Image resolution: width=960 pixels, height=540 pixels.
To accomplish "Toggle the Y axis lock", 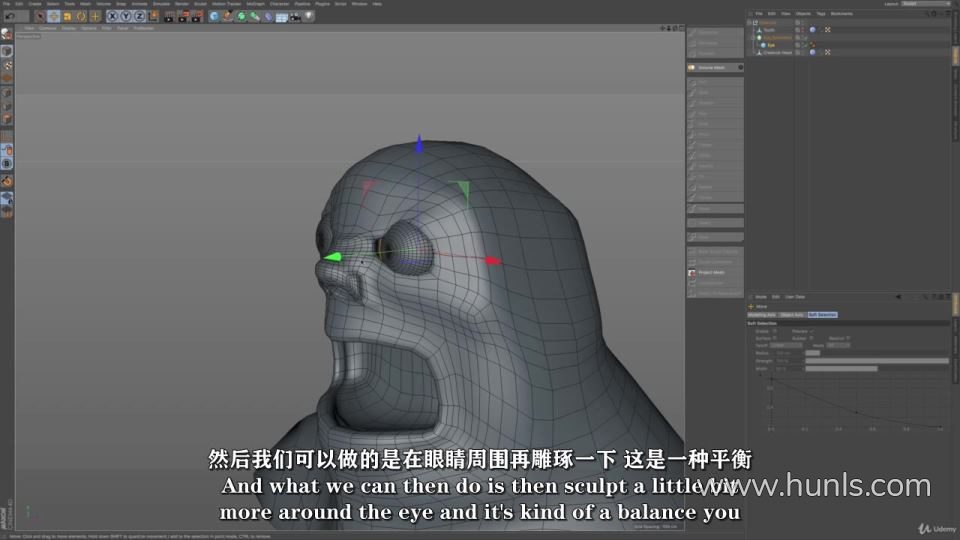I will (x=126, y=17).
